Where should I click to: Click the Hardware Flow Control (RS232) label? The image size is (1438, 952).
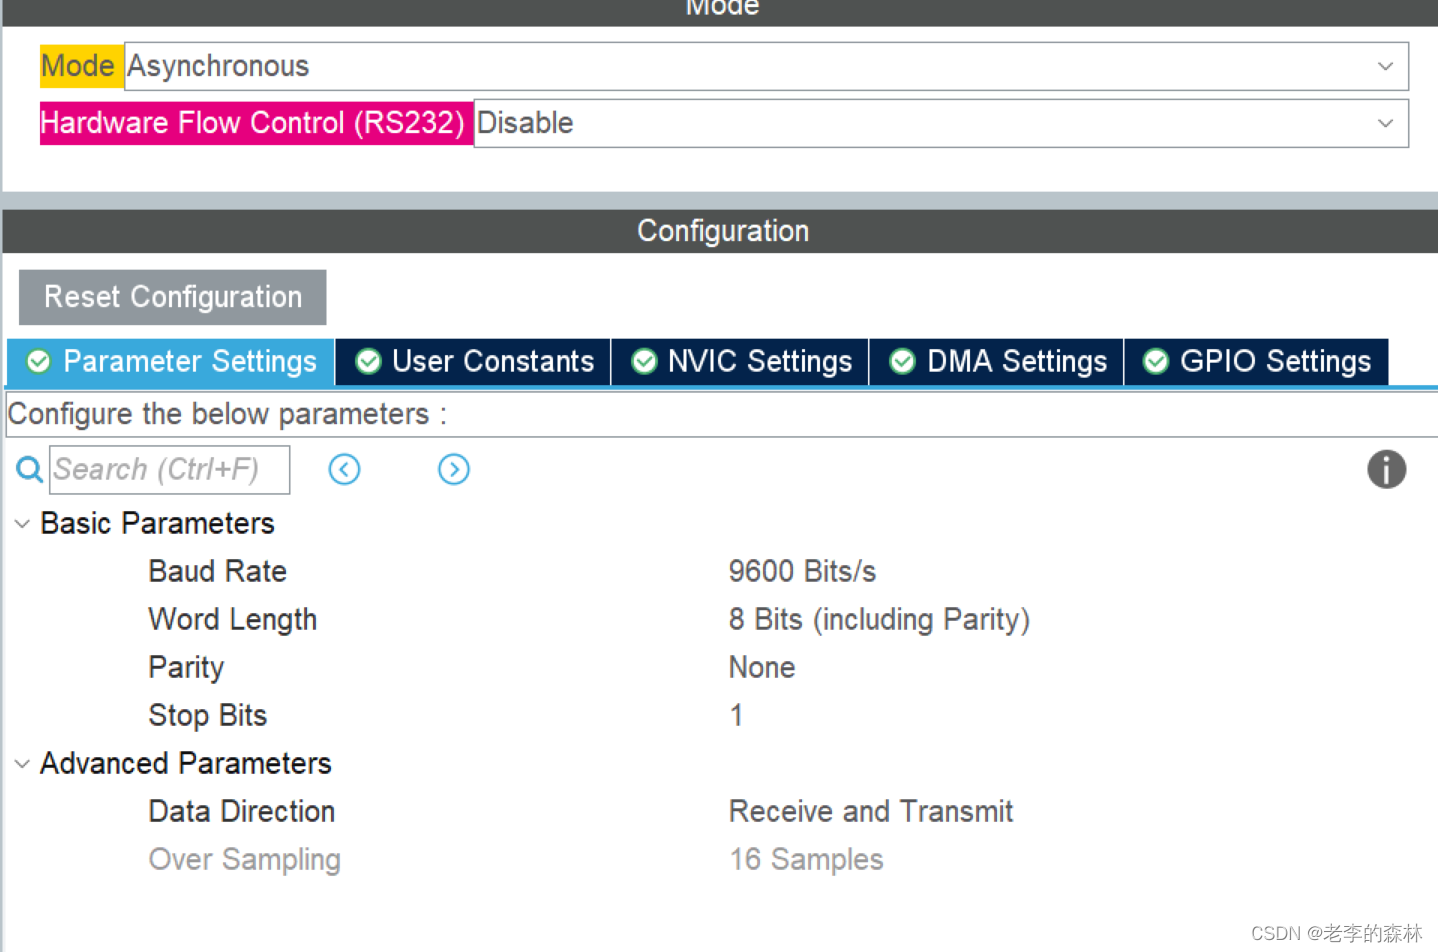point(255,123)
